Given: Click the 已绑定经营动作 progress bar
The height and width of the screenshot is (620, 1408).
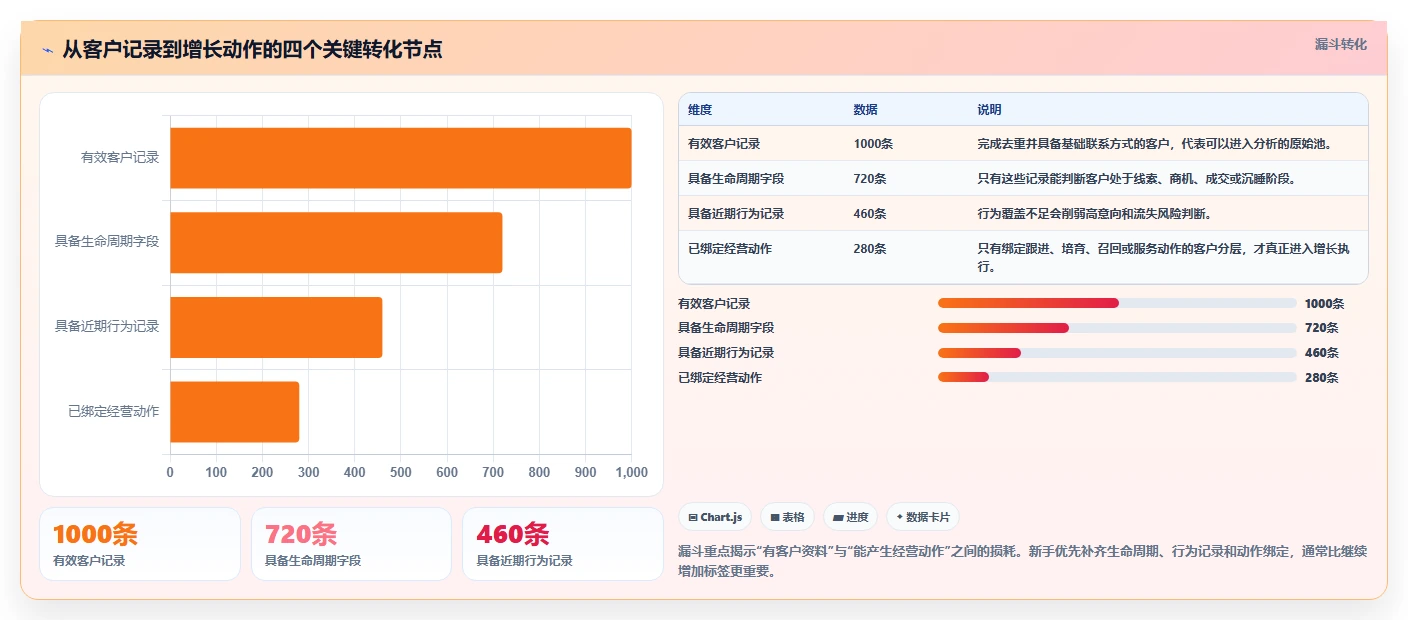Looking at the screenshot, I should [x=1117, y=377].
